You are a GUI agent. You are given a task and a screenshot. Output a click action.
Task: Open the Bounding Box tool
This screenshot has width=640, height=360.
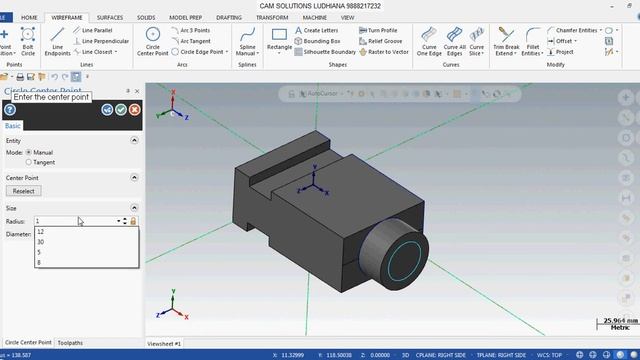[318, 41]
